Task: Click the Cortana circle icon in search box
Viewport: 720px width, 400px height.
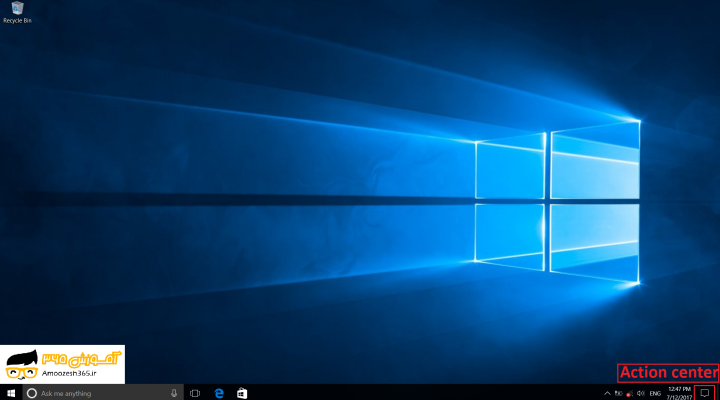Action: [x=32, y=393]
